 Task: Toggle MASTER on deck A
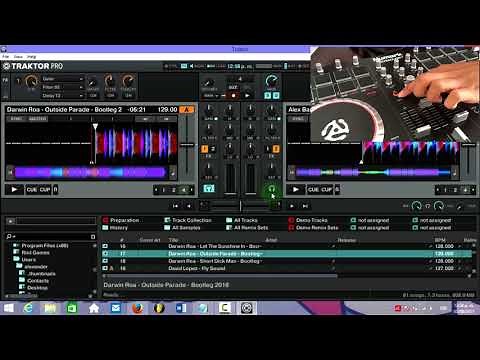point(37,119)
